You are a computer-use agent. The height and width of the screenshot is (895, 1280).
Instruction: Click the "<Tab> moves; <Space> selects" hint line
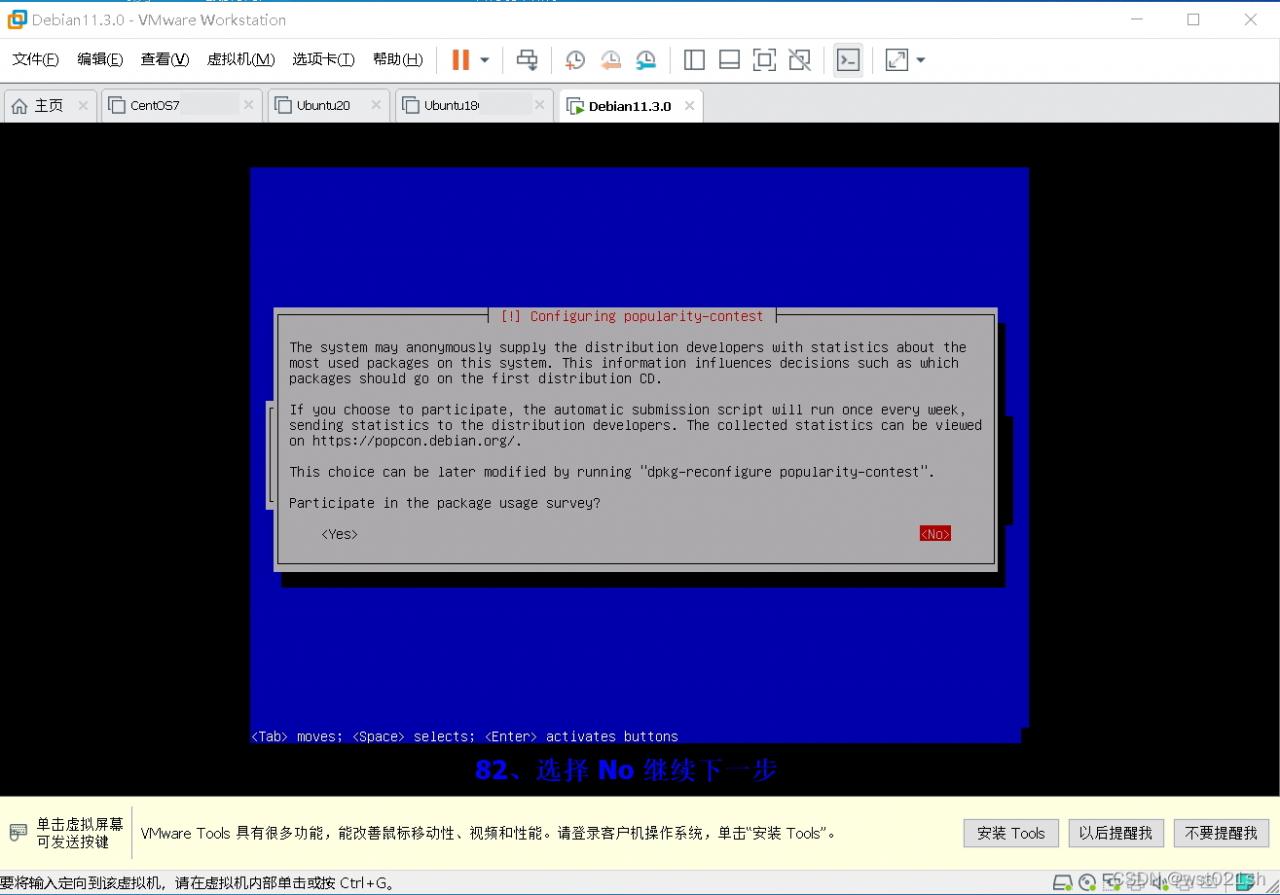[464, 737]
